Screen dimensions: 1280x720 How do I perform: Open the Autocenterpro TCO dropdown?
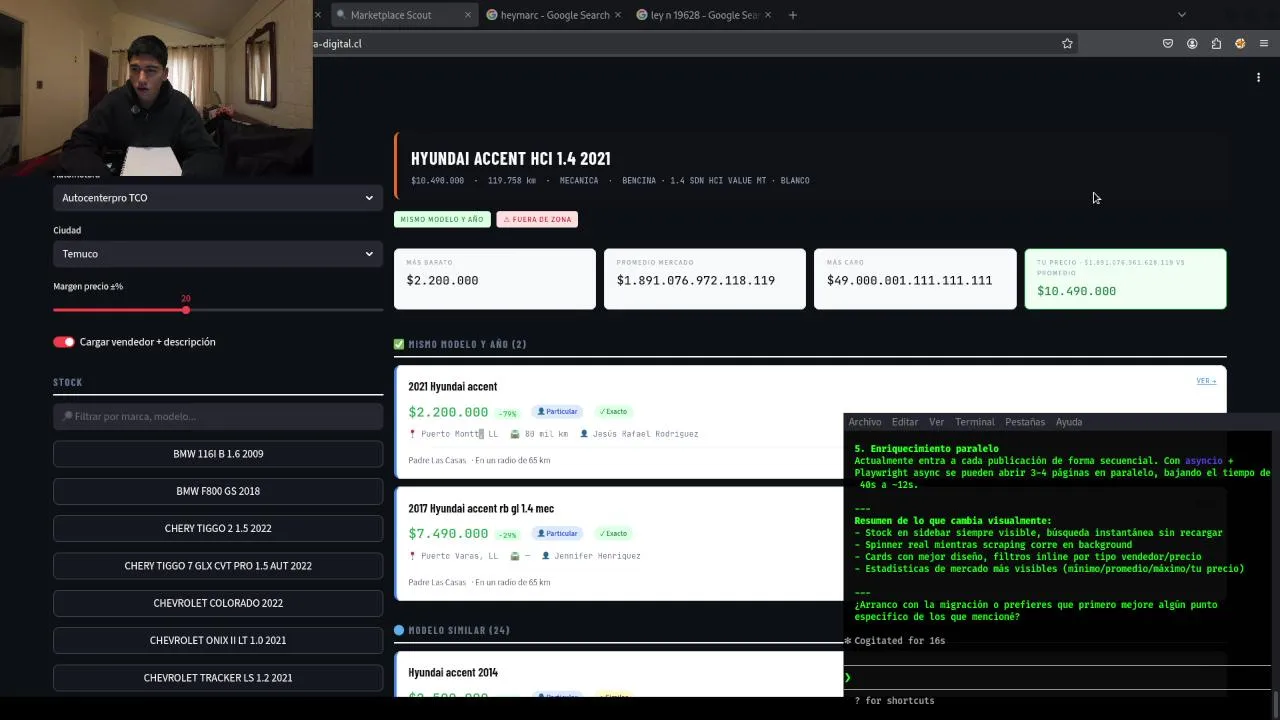218,198
